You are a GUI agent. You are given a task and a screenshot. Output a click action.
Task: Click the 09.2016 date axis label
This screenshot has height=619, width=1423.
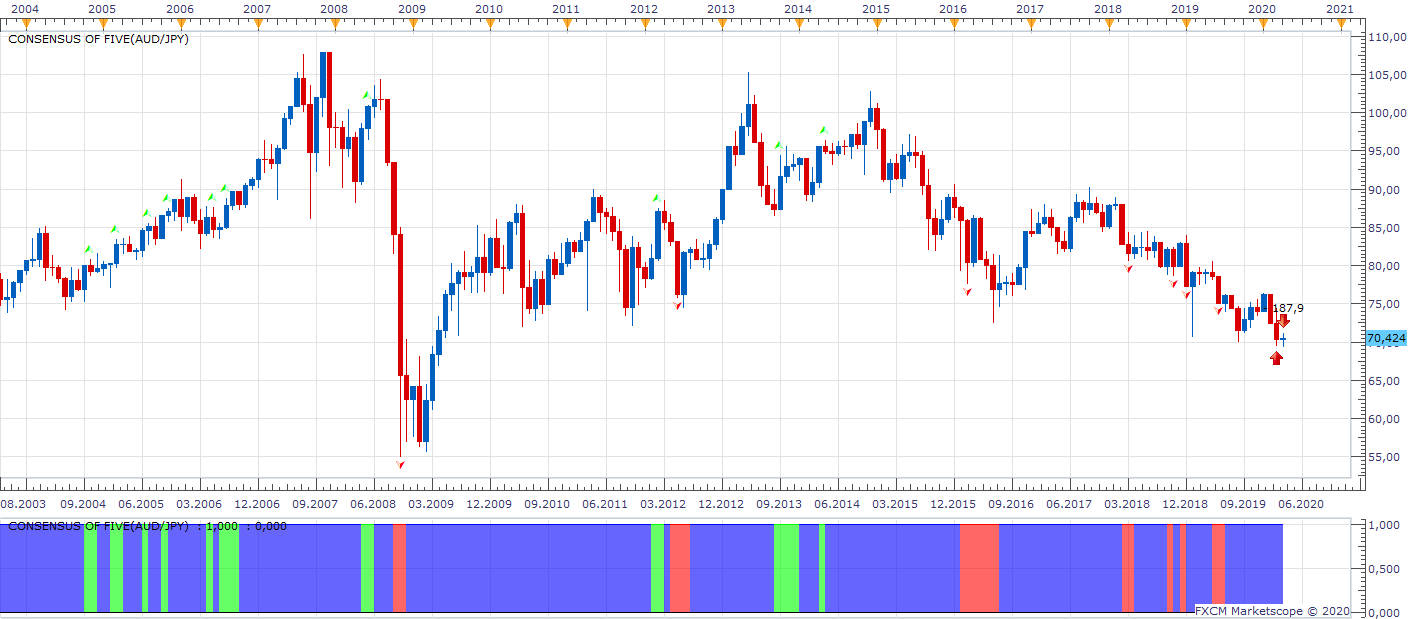pyautogui.click(x=1011, y=505)
